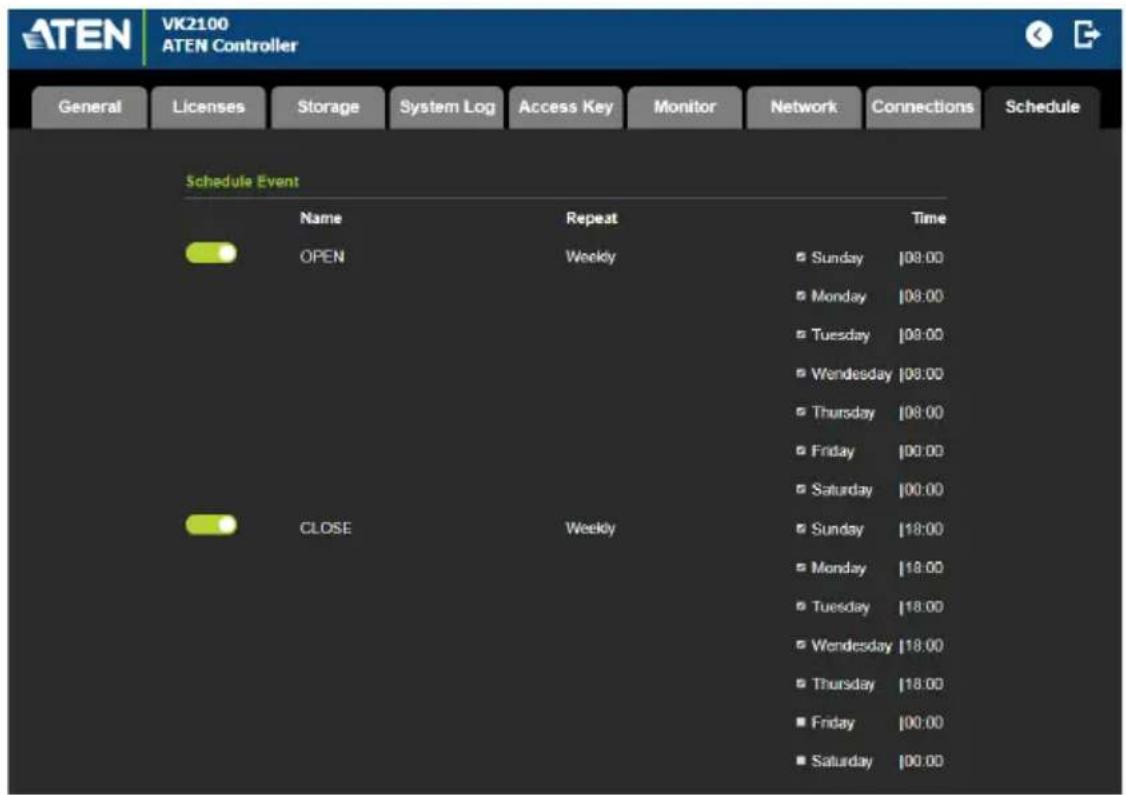The width and height of the screenshot is (1126, 795).
Task: Click the CLOSE event name
Action: tap(325, 528)
